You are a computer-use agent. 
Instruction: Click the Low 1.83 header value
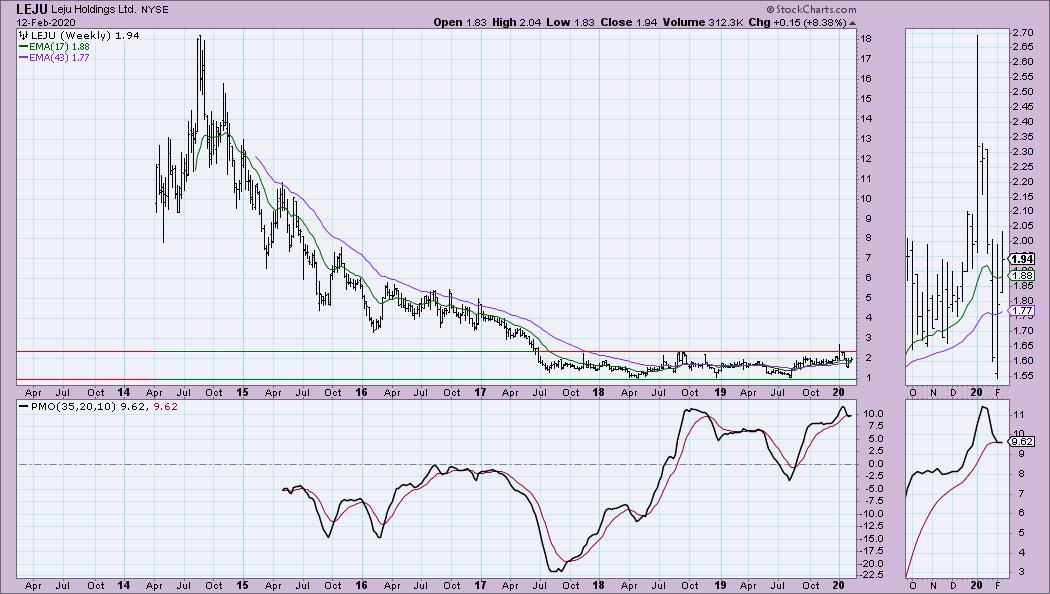click(x=570, y=22)
